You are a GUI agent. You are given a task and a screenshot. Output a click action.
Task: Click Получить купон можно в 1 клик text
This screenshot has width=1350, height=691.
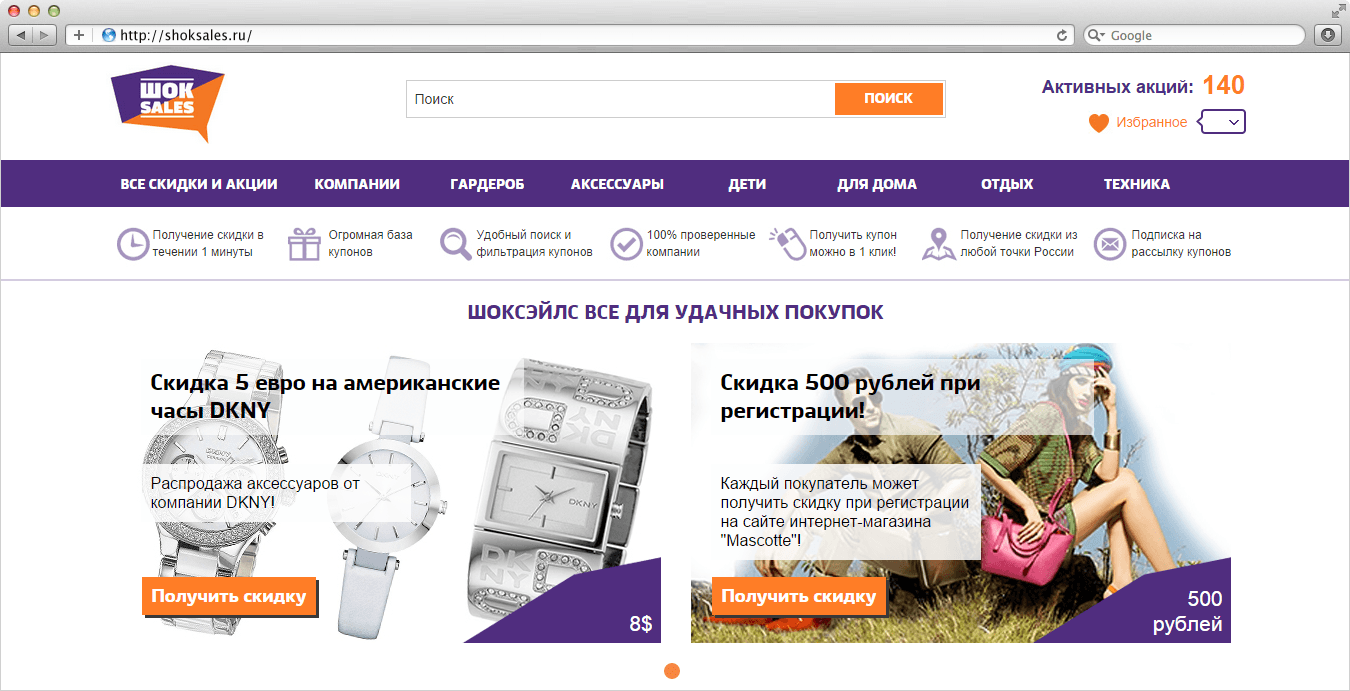tap(853, 243)
